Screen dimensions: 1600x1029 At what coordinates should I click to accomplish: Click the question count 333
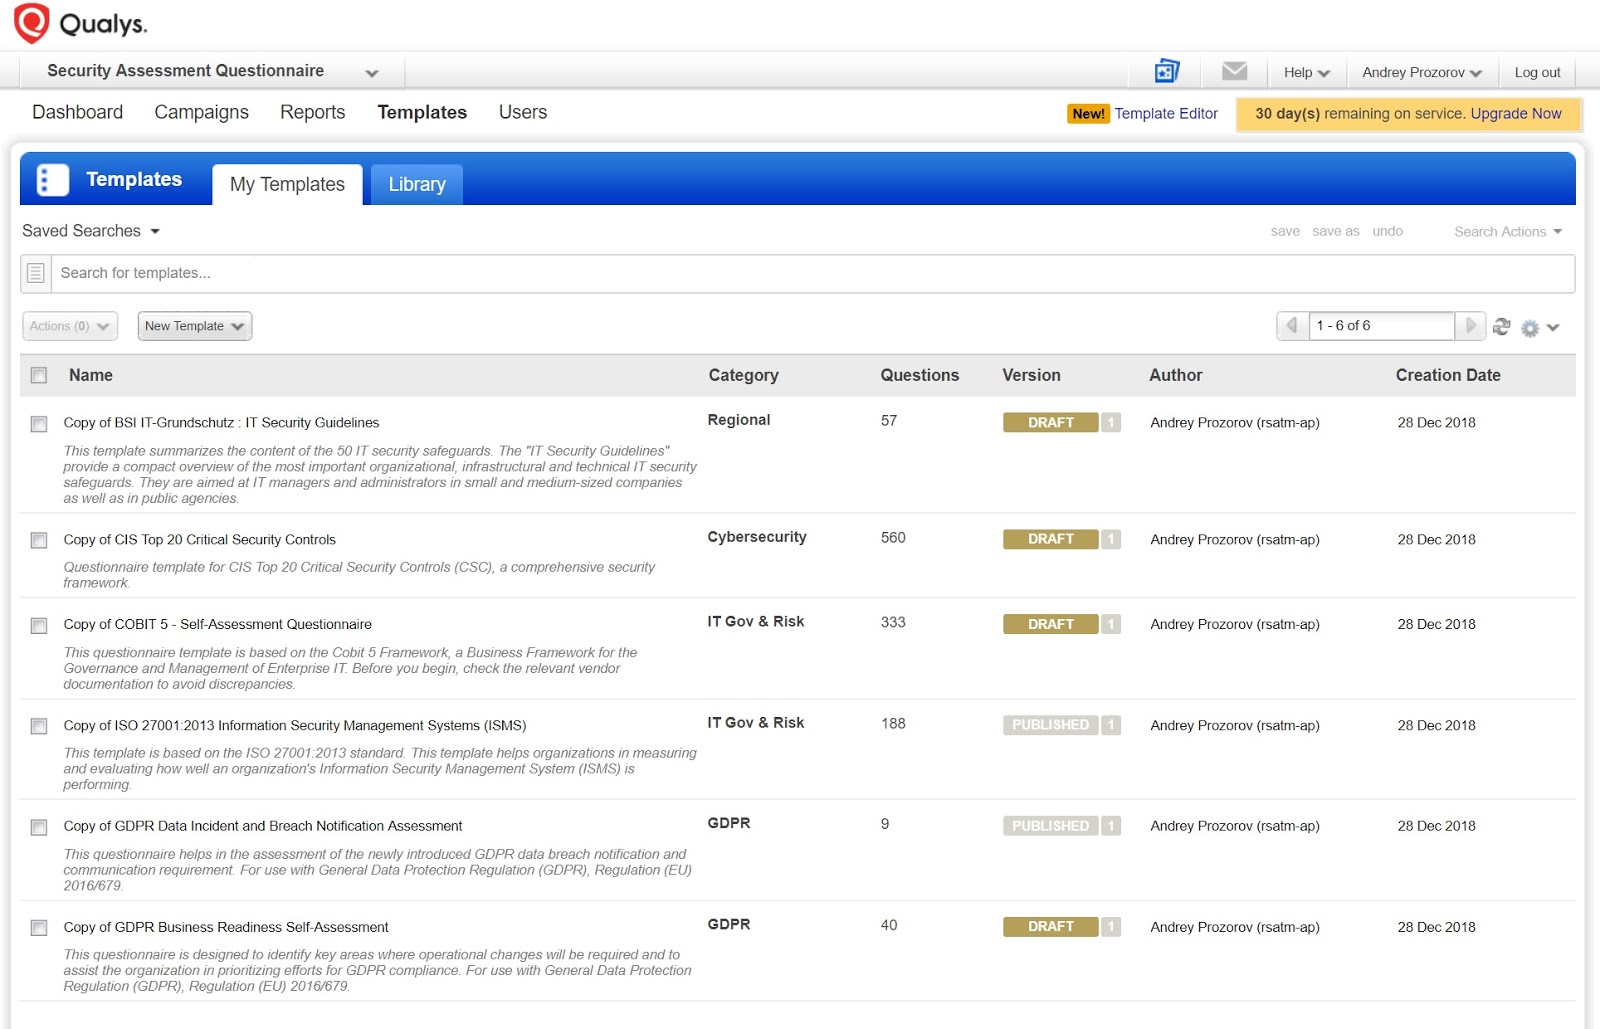pos(893,622)
